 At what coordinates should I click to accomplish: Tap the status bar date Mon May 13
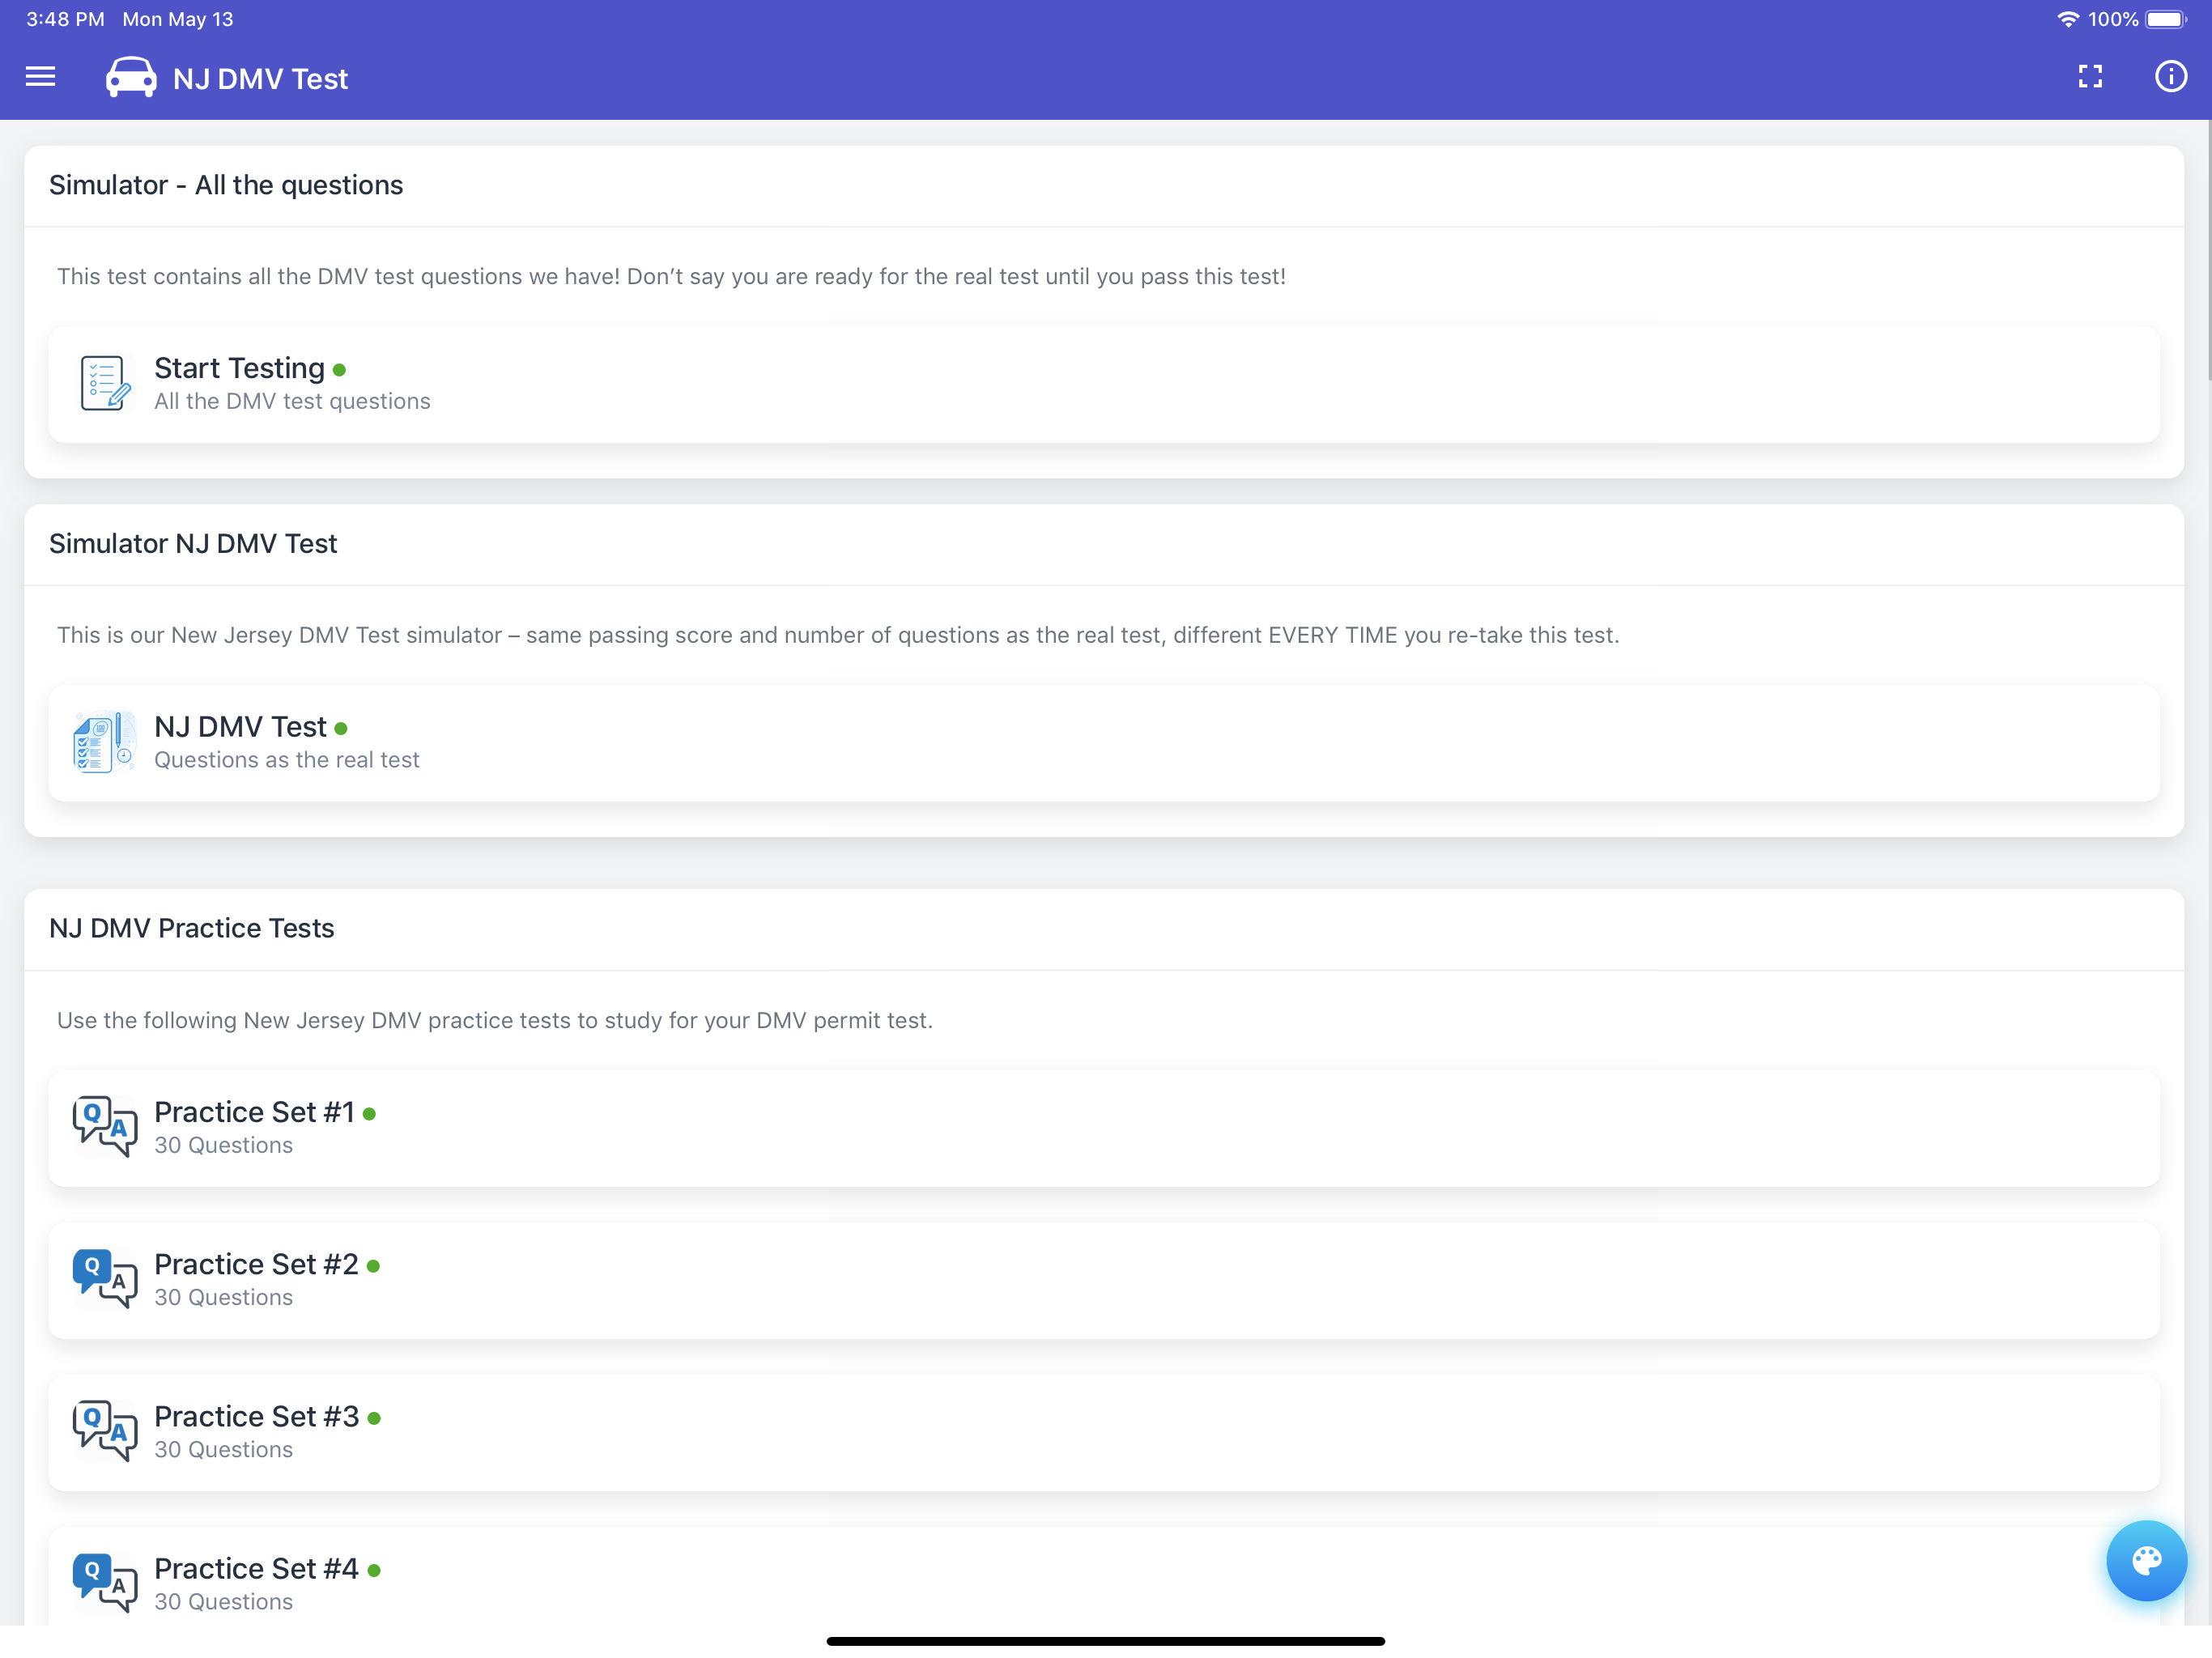[x=178, y=19]
